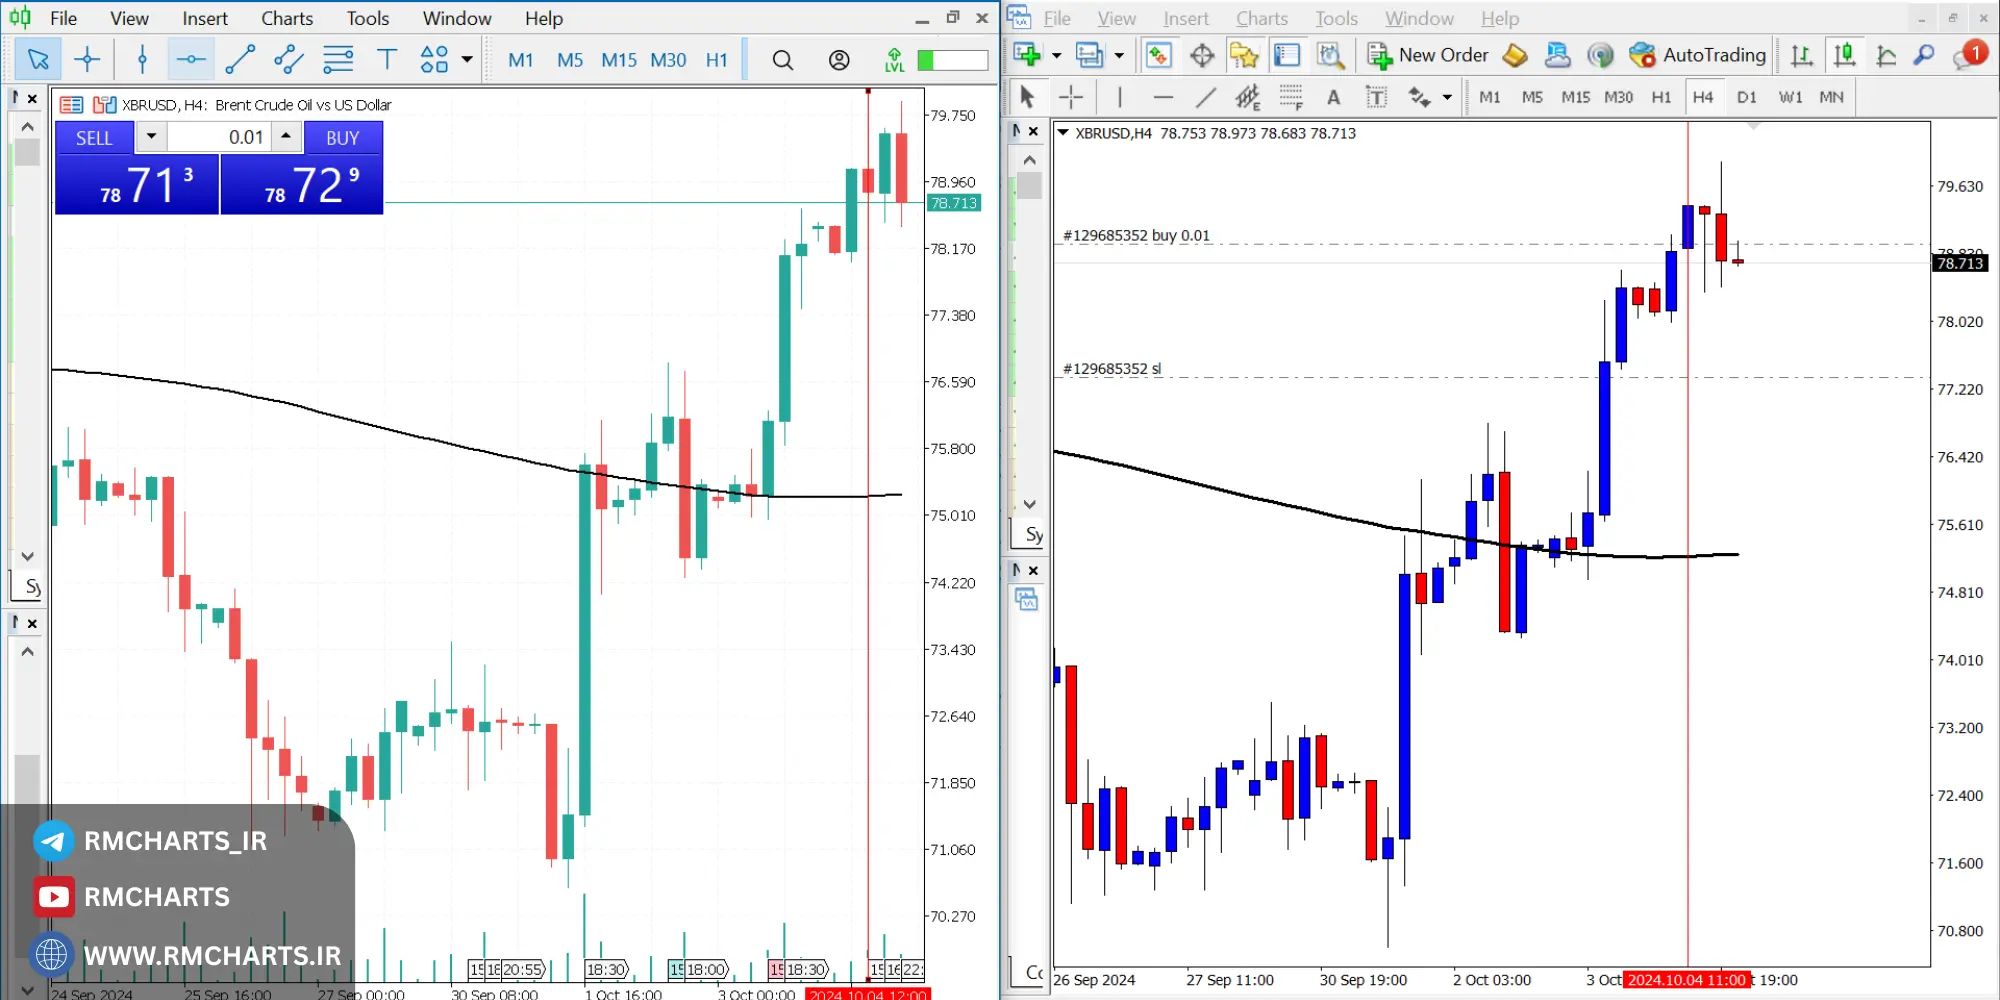Select the text label tool (T)
Image resolution: width=2000 pixels, height=1000 pixels.
click(387, 60)
